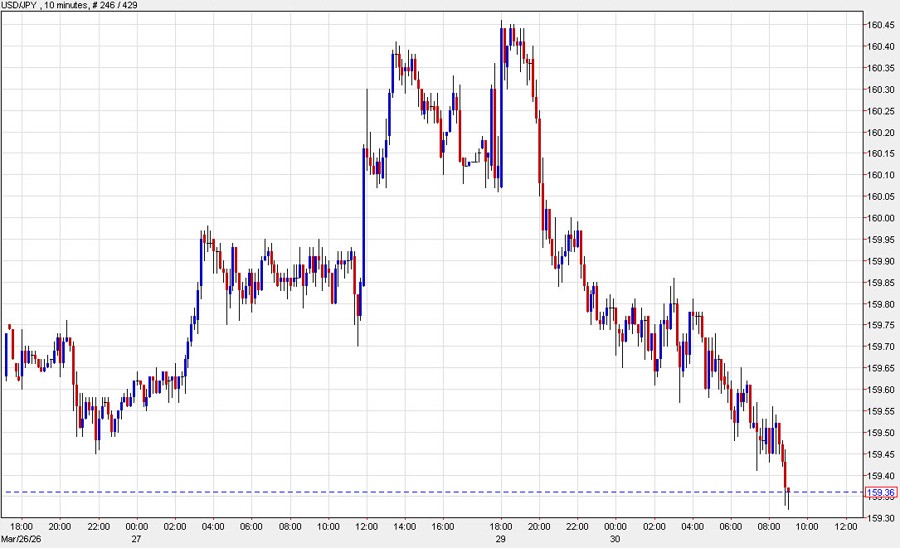Select the 160.35 price level label
This screenshot has width=900, height=548.
click(x=880, y=68)
